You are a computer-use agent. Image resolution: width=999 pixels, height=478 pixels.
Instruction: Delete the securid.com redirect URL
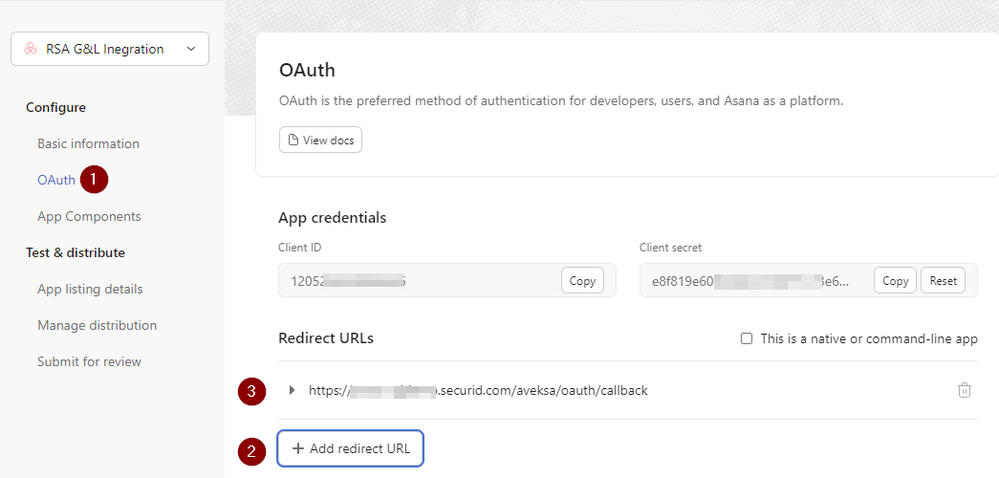(965, 390)
